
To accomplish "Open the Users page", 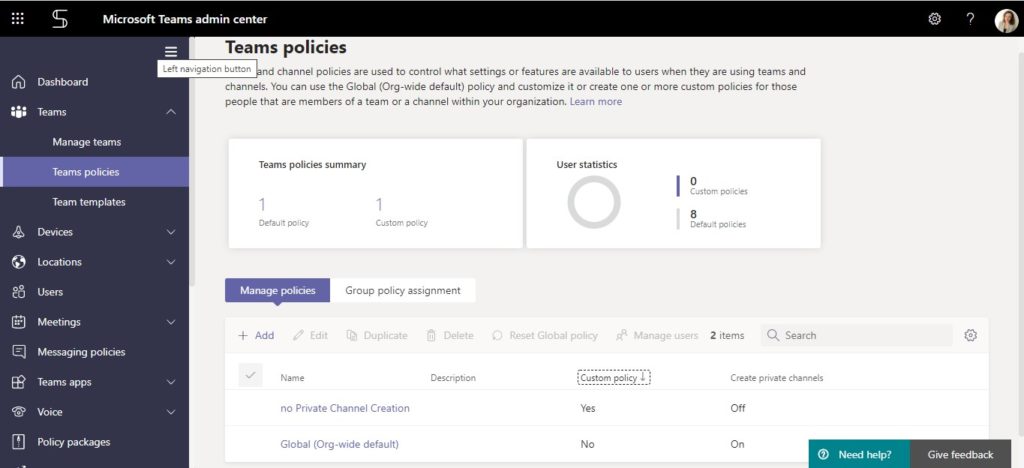I will click(50, 292).
